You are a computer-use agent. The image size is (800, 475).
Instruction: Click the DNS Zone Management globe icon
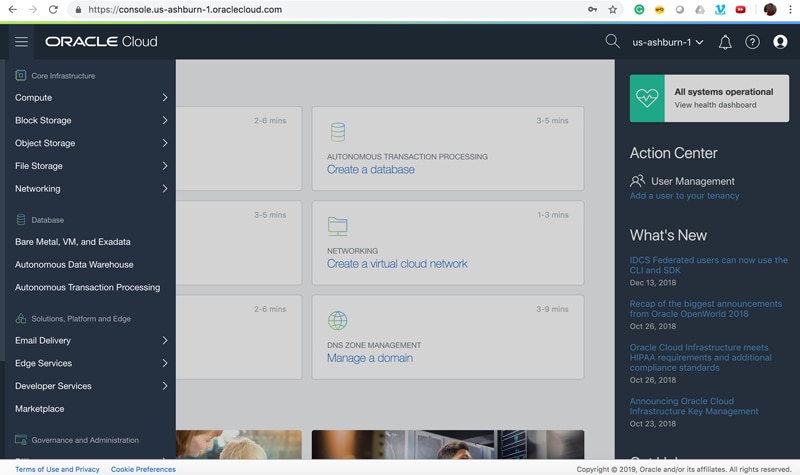[x=337, y=320]
